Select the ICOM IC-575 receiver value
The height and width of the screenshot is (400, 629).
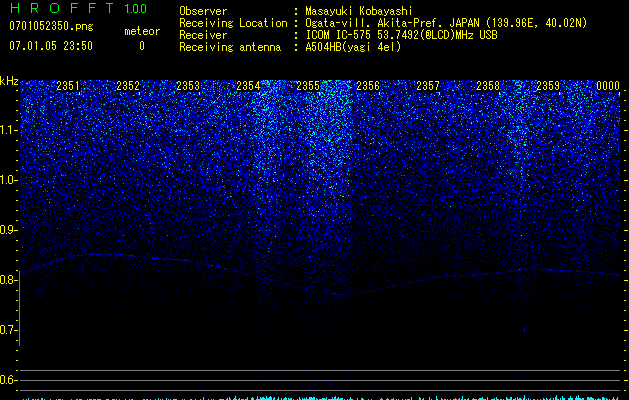(402, 35)
